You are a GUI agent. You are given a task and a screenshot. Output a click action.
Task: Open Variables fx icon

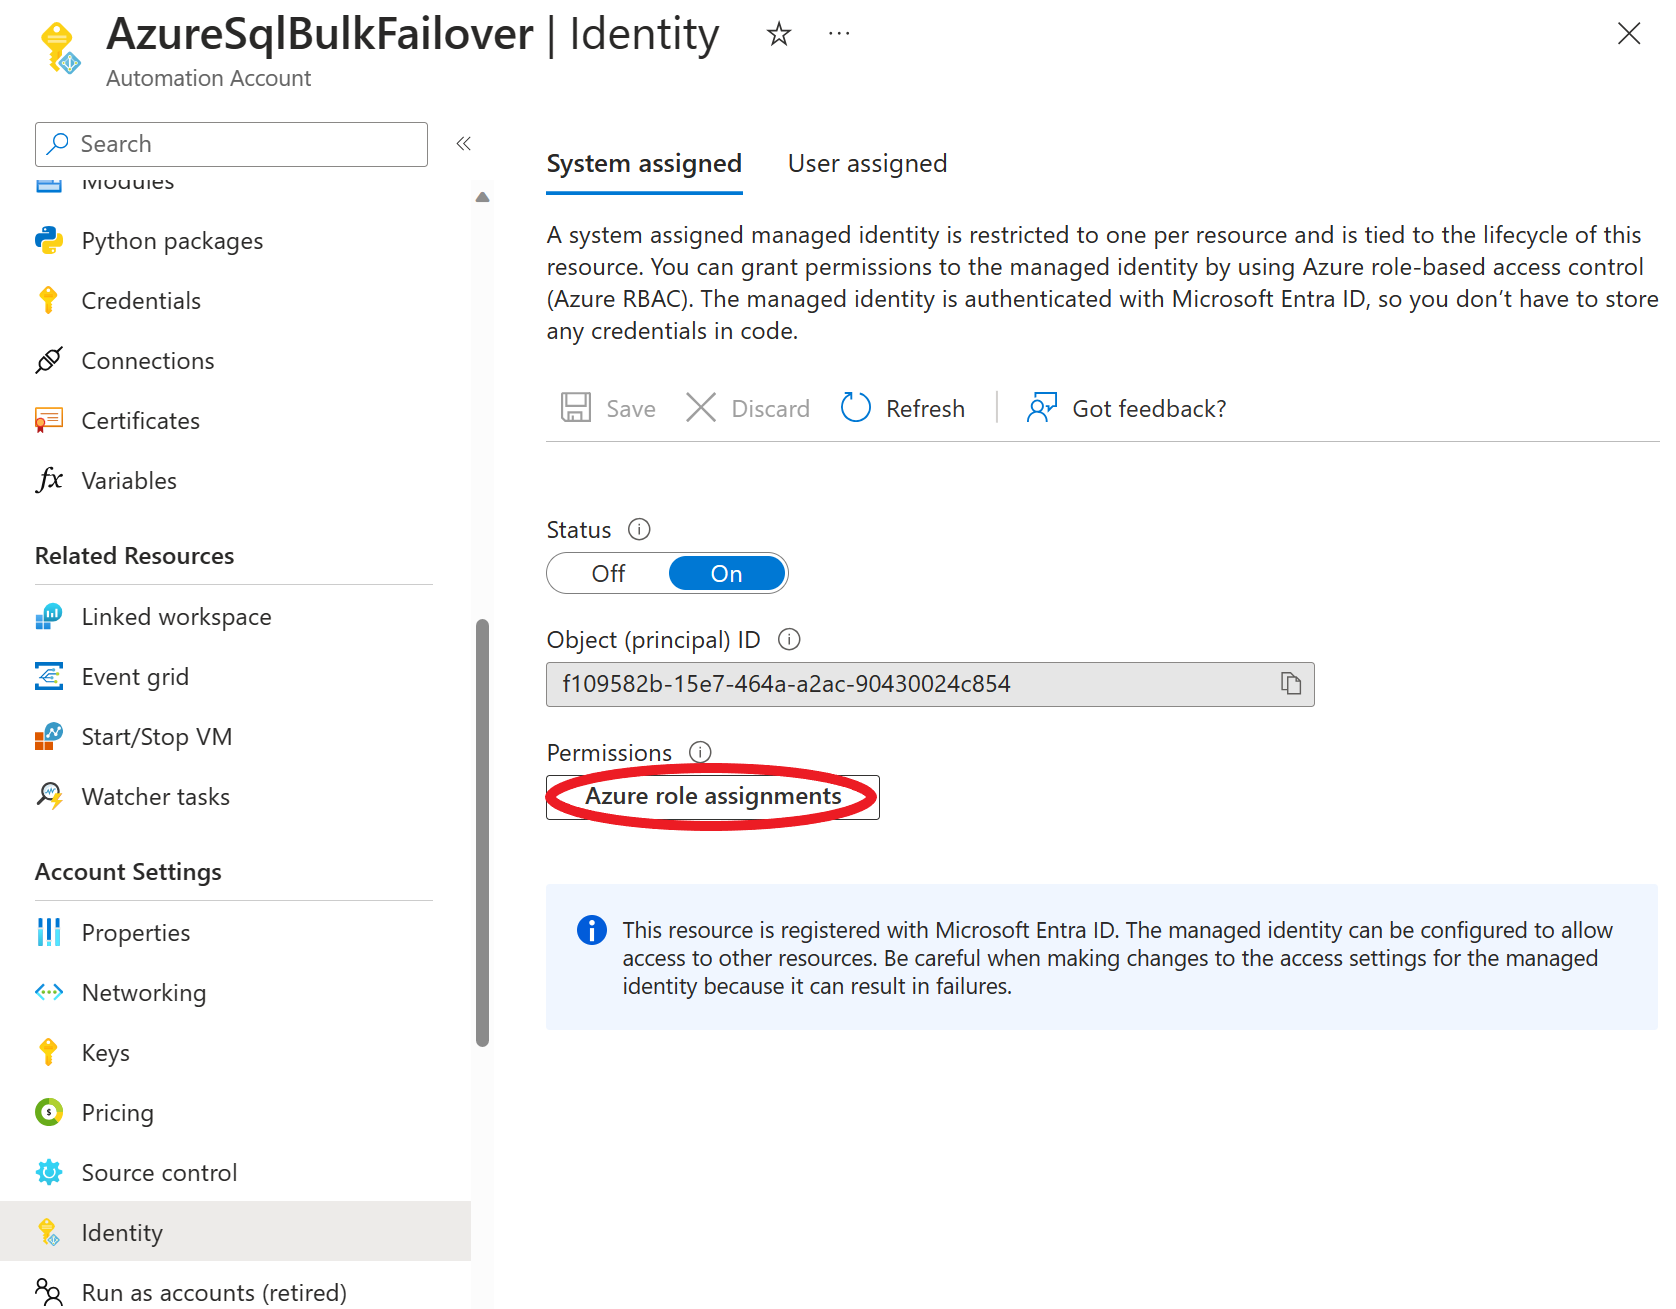[x=49, y=480]
